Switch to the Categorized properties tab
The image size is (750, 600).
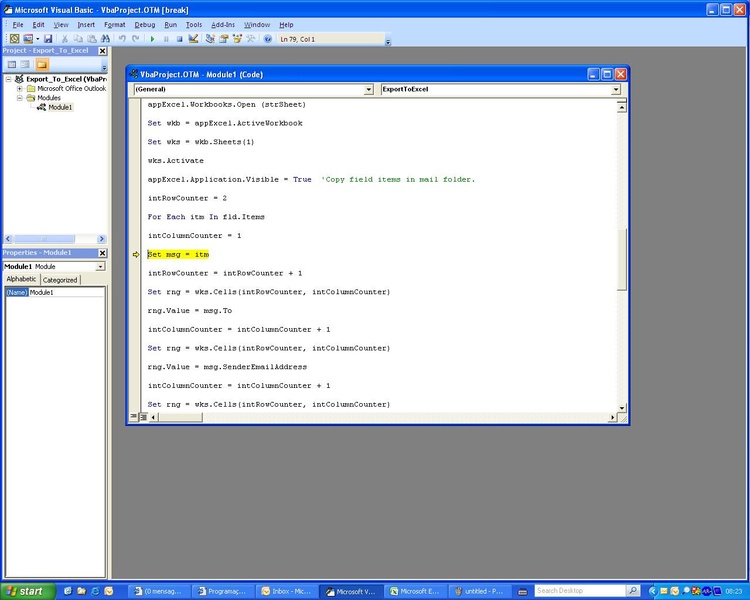click(60, 280)
